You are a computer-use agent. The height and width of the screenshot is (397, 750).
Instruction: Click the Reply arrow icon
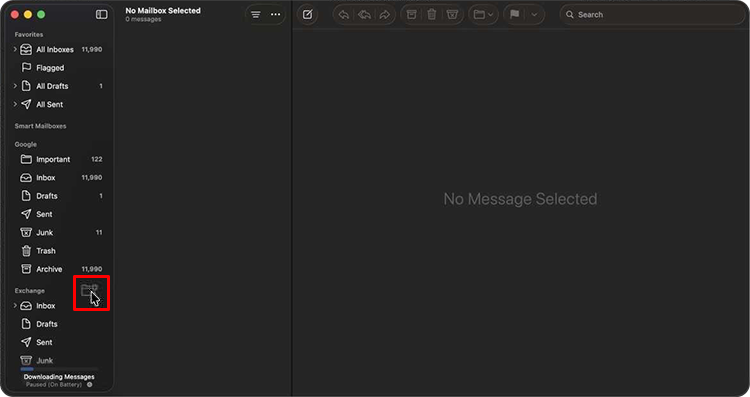coord(343,14)
